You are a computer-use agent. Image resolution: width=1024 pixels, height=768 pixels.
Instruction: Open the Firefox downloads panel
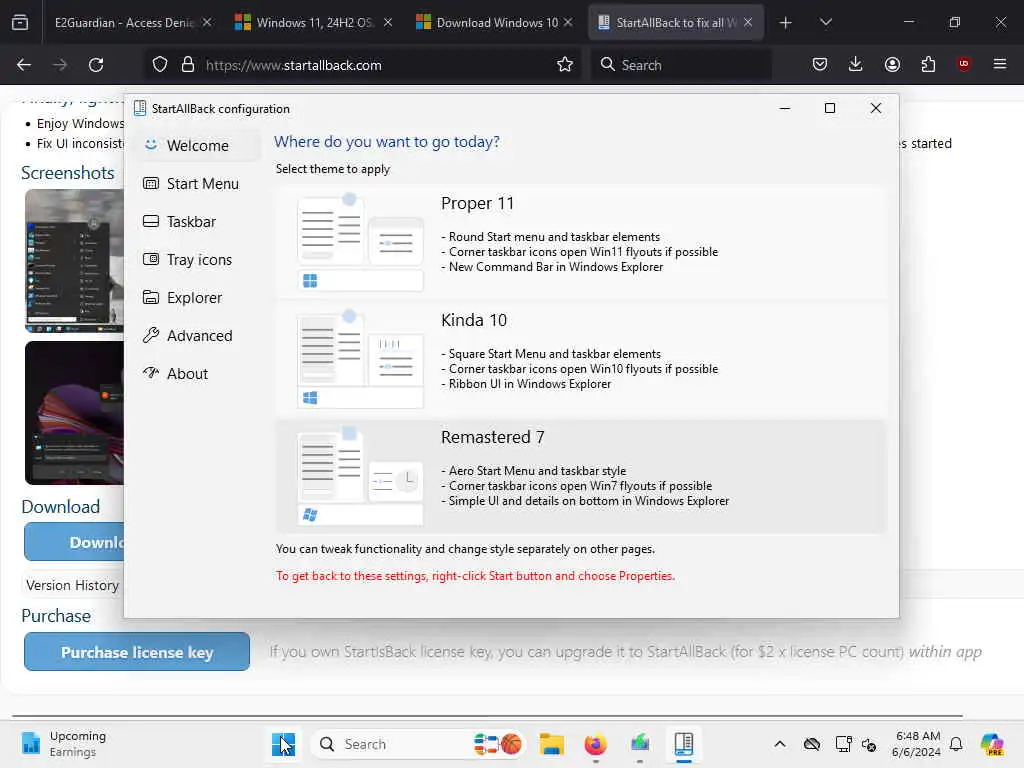(856, 65)
